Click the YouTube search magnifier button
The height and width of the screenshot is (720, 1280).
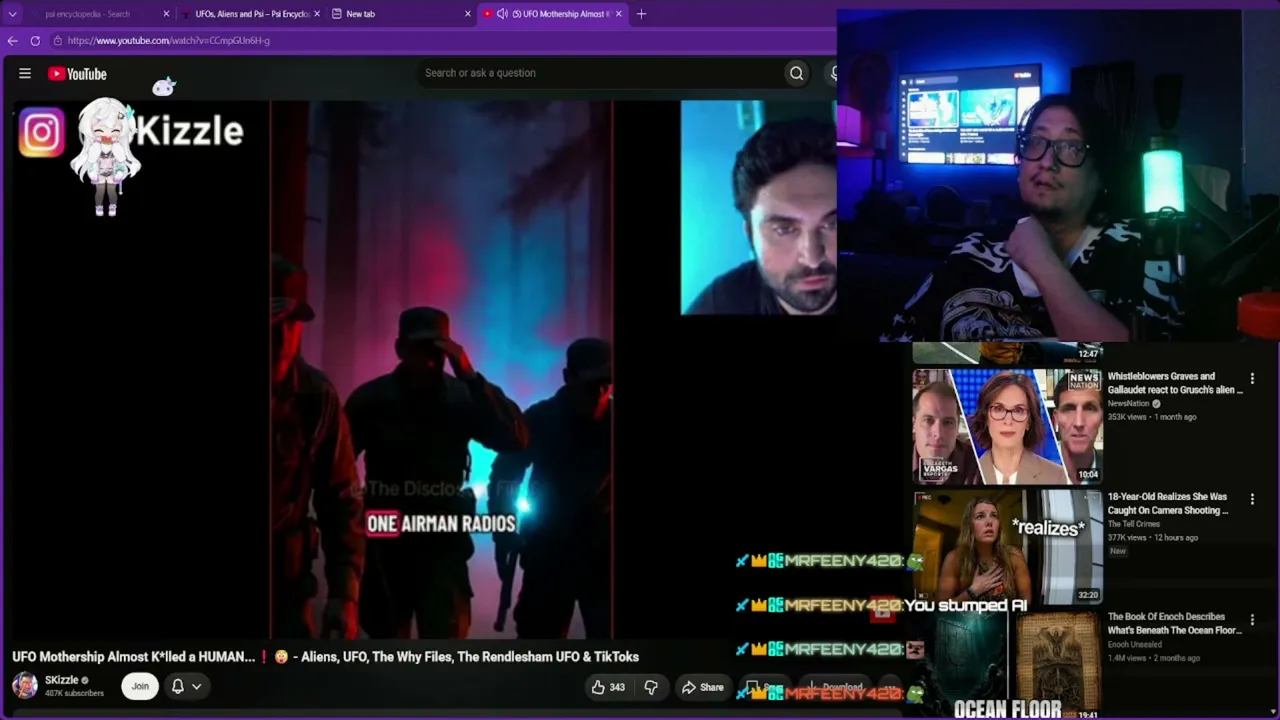796,73
